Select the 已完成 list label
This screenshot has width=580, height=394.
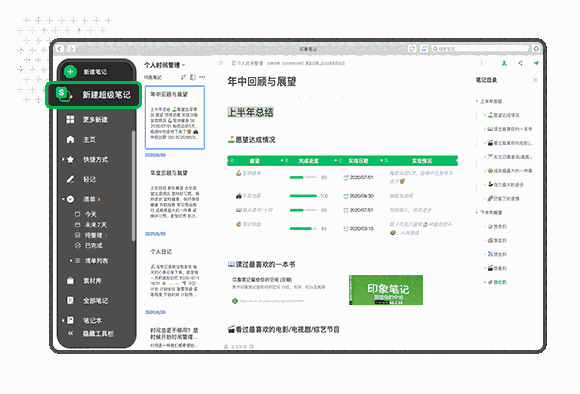(x=94, y=245)
